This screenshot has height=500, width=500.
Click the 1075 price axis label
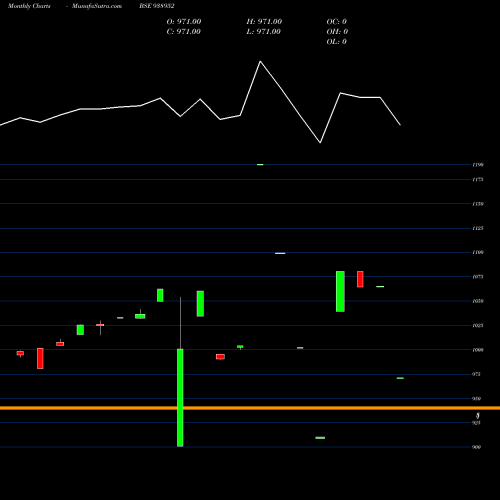point(478,277)
